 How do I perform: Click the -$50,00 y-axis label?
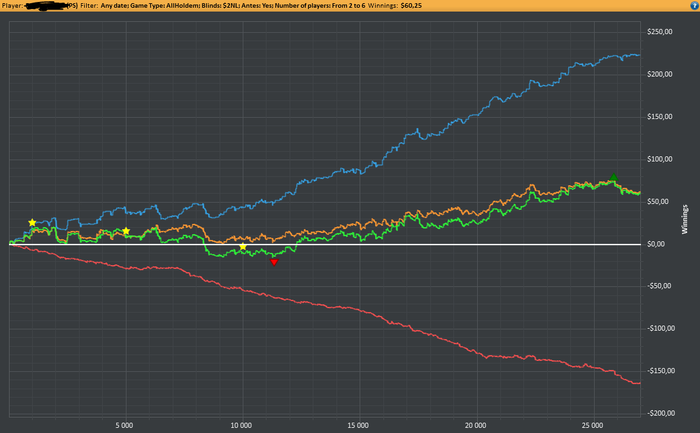[658, 286]
